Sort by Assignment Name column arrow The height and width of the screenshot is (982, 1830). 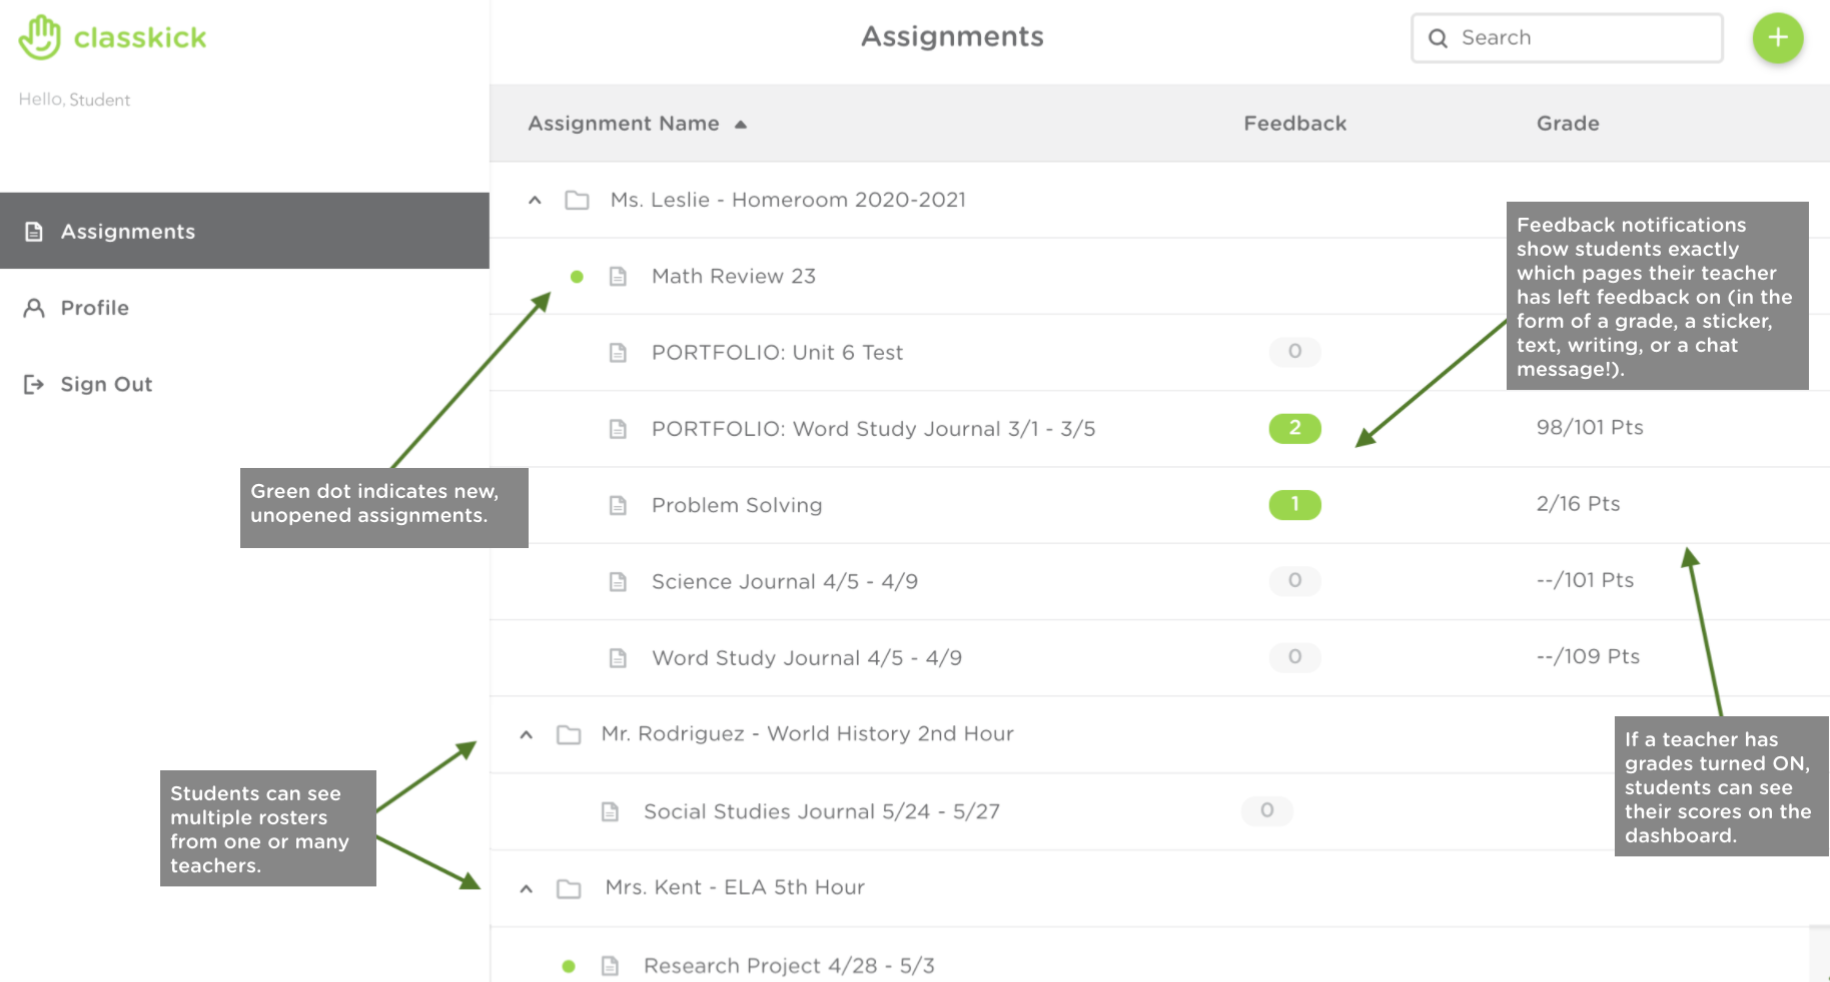(x=741, y=124)
